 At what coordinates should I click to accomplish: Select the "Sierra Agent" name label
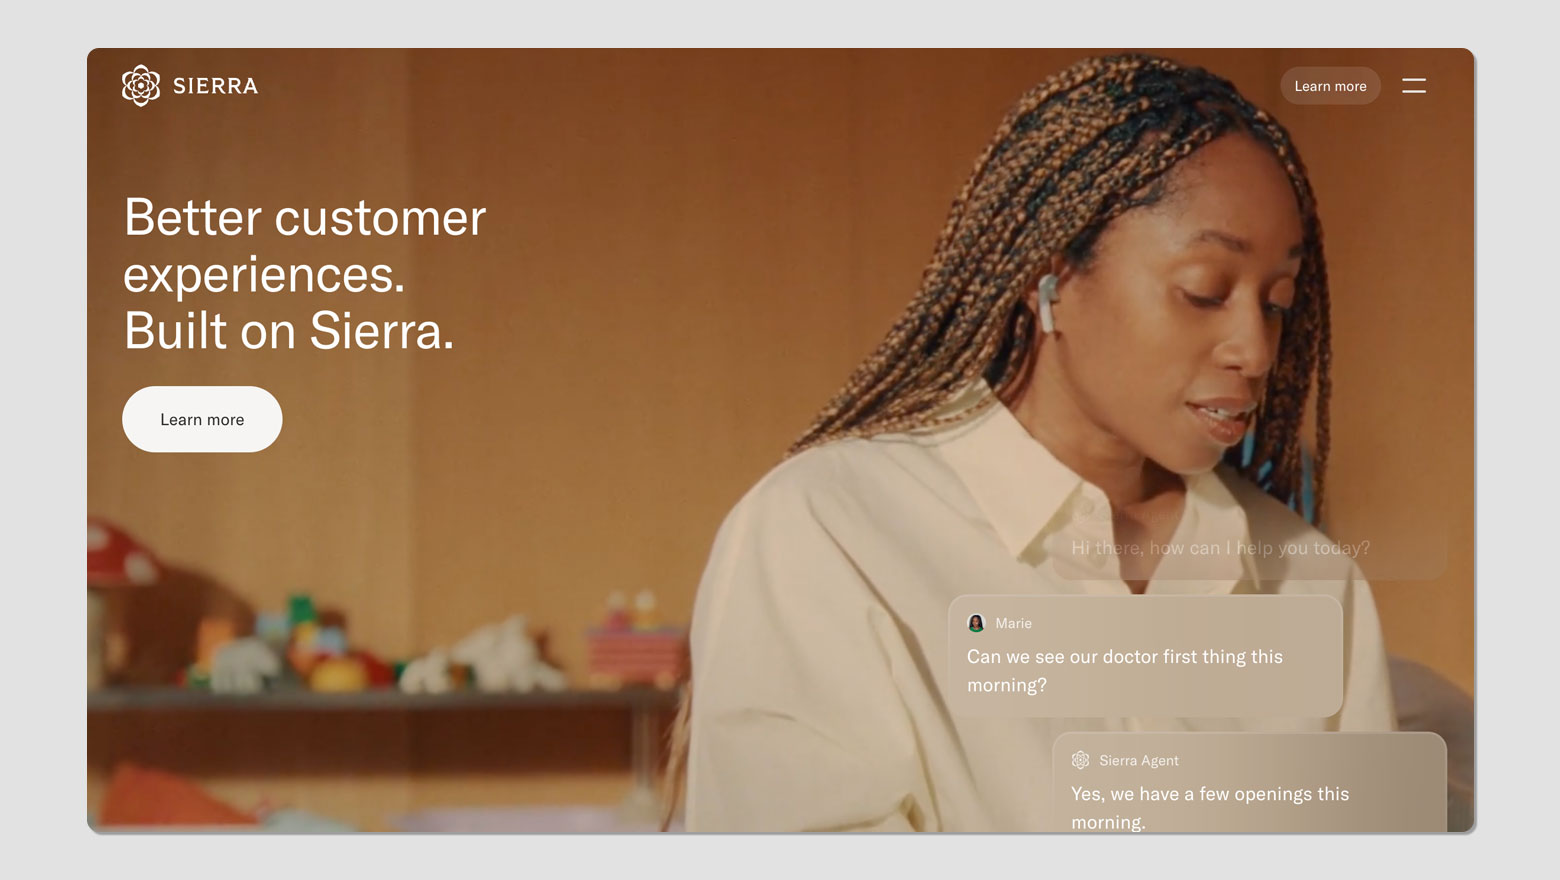[x=1138, y=760]
